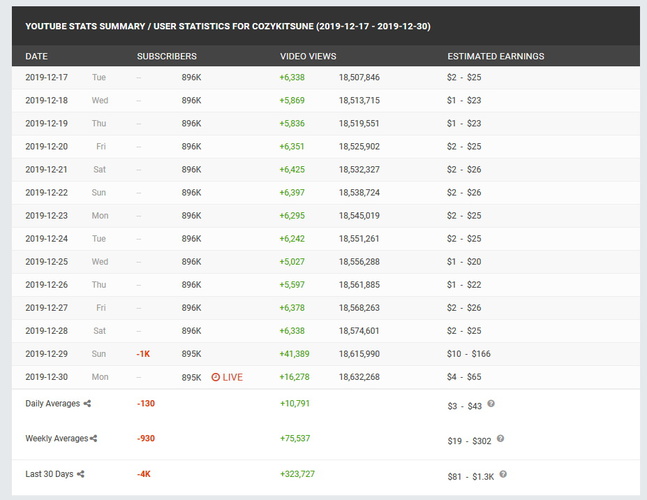Open help icon for last 30 days earnings

pyautogui.click(x=505, y=474)
